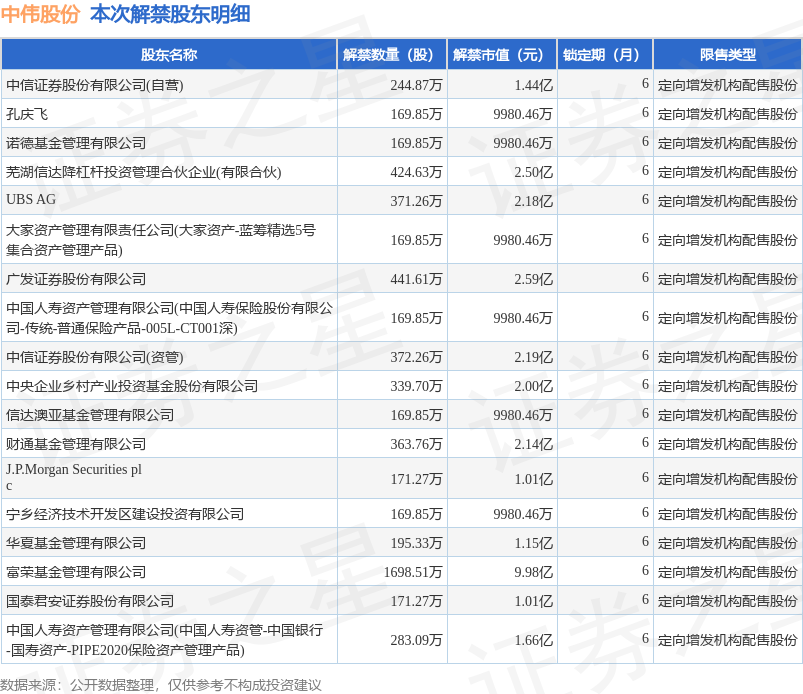This screenshot has width=803, height=694.
Task: Select the 解禁数量（股） column header
Action: click(392, 55)
